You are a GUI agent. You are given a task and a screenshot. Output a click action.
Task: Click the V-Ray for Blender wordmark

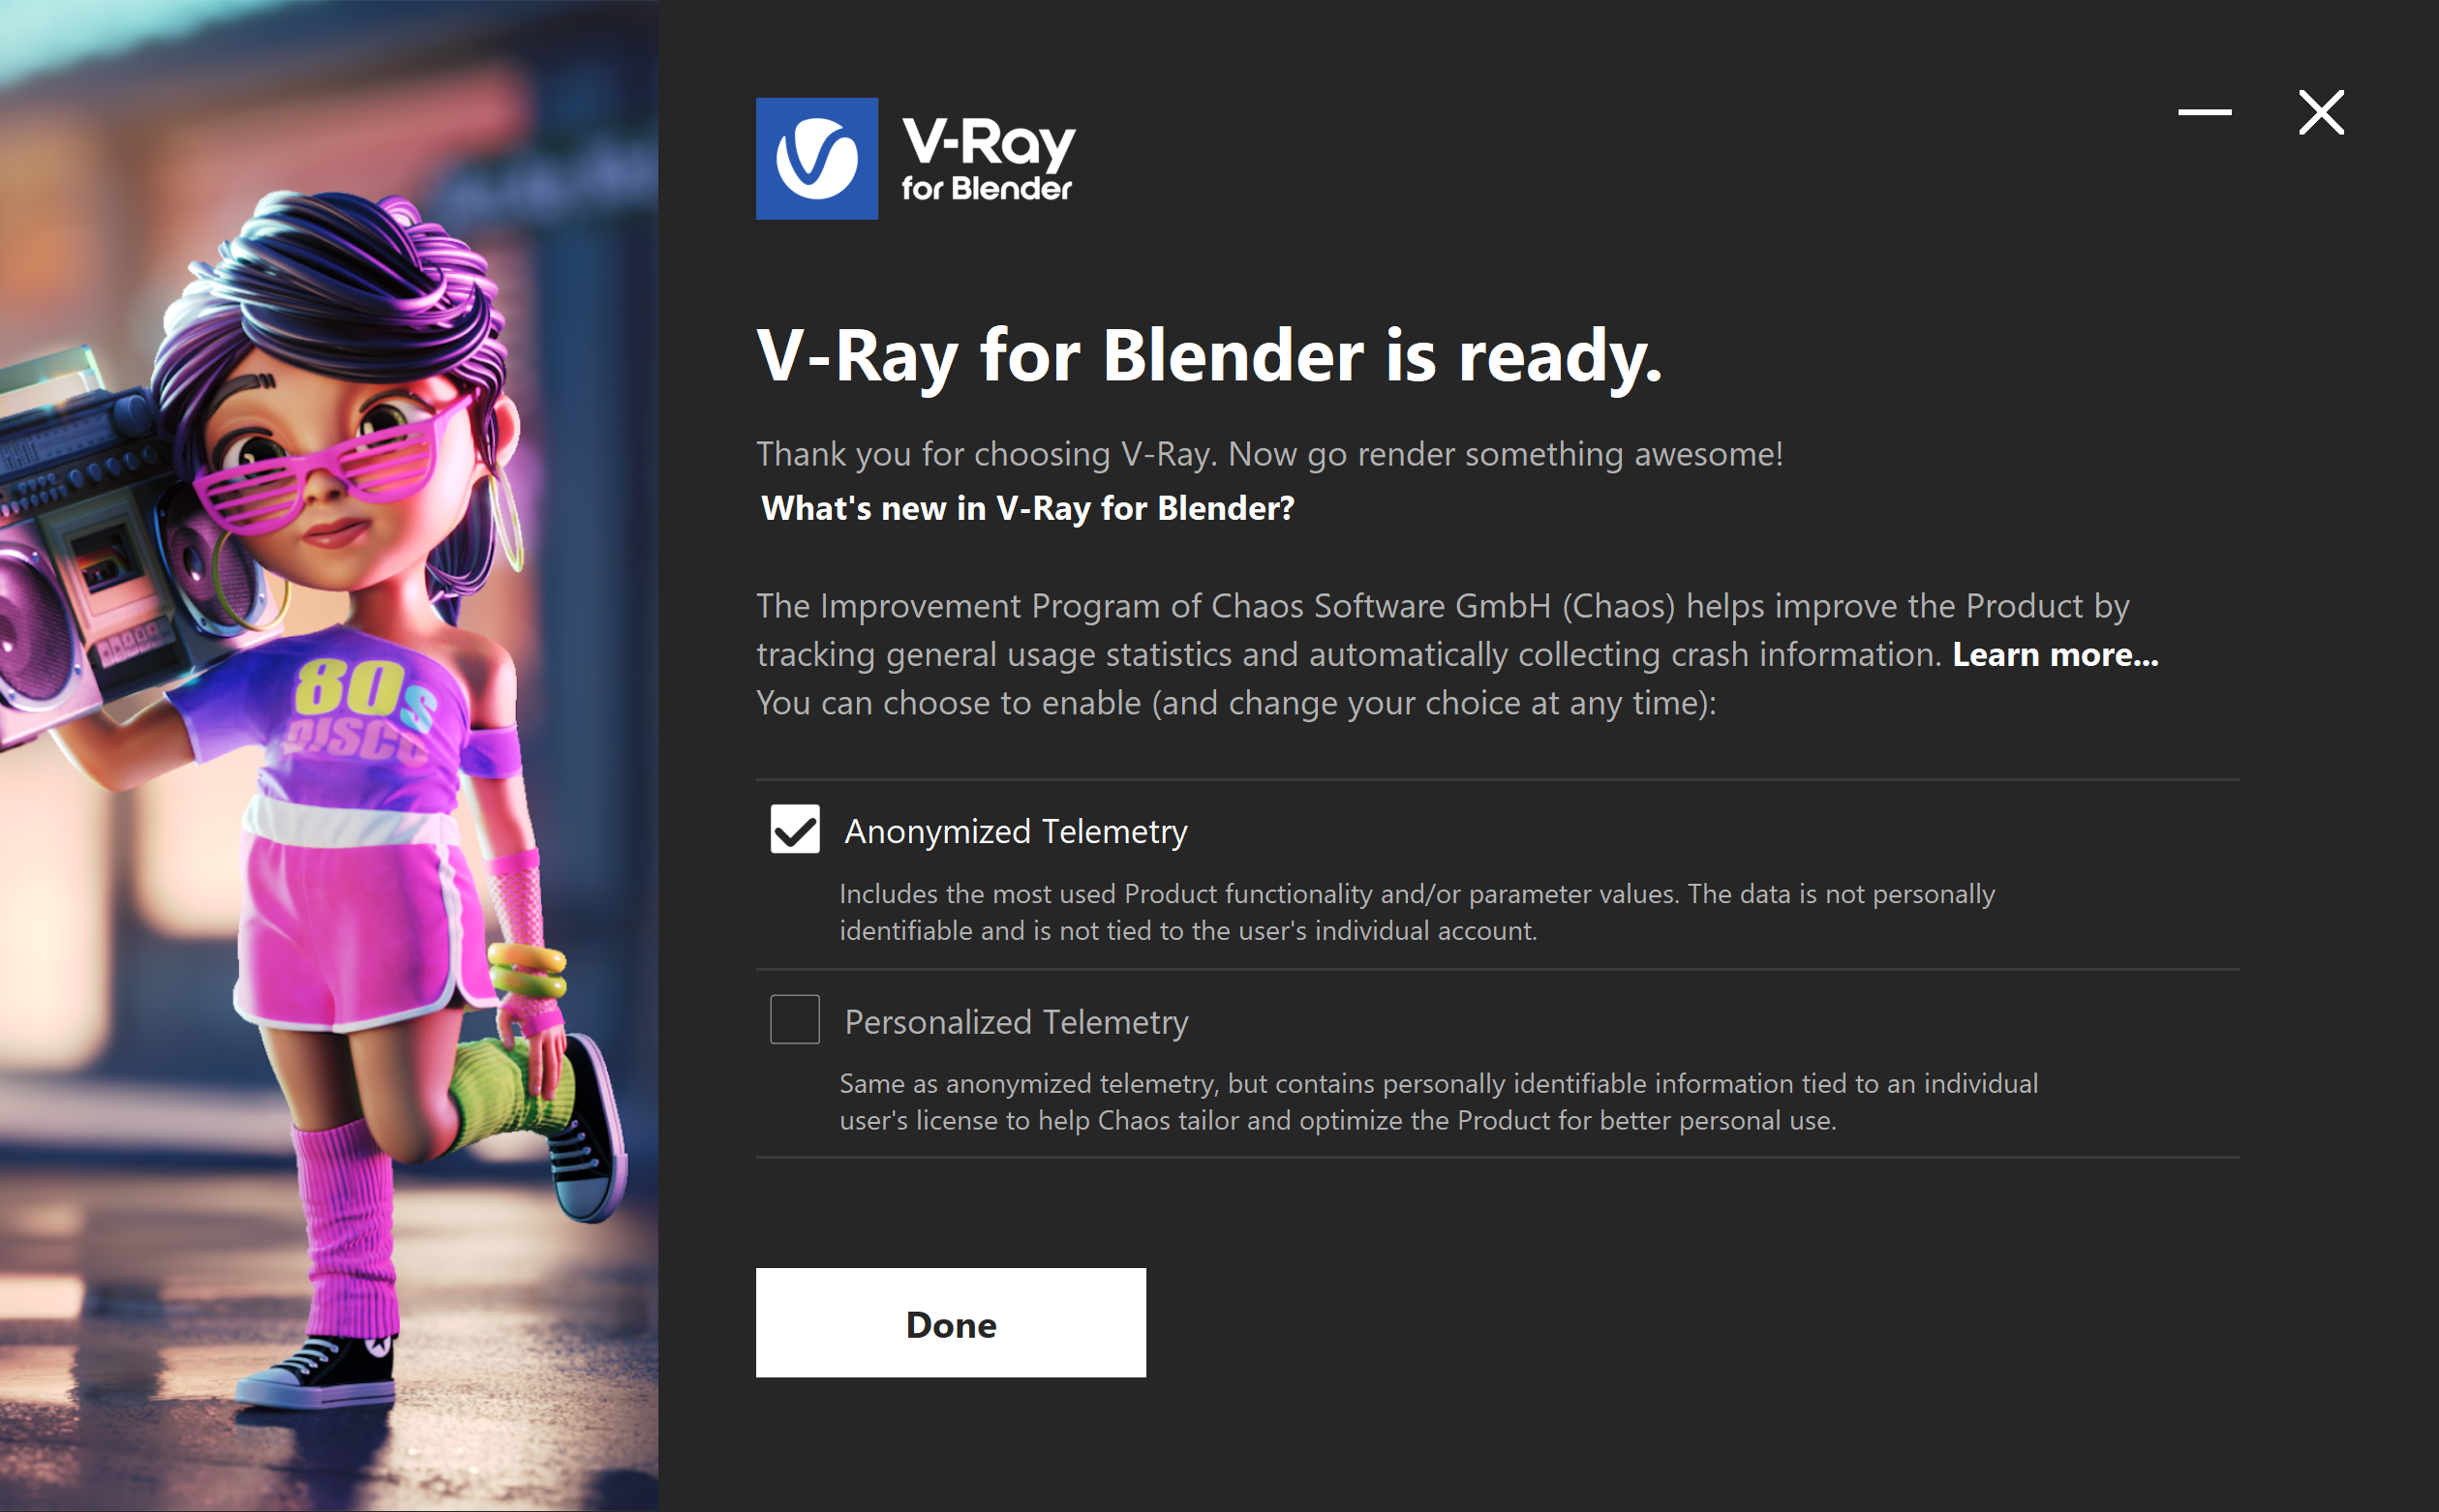point(988,160)
